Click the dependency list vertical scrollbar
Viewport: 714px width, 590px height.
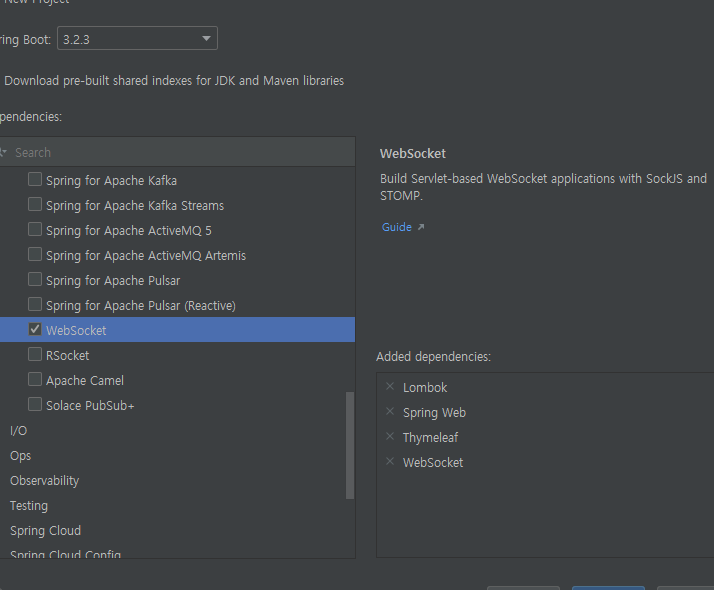coord(350,445)
